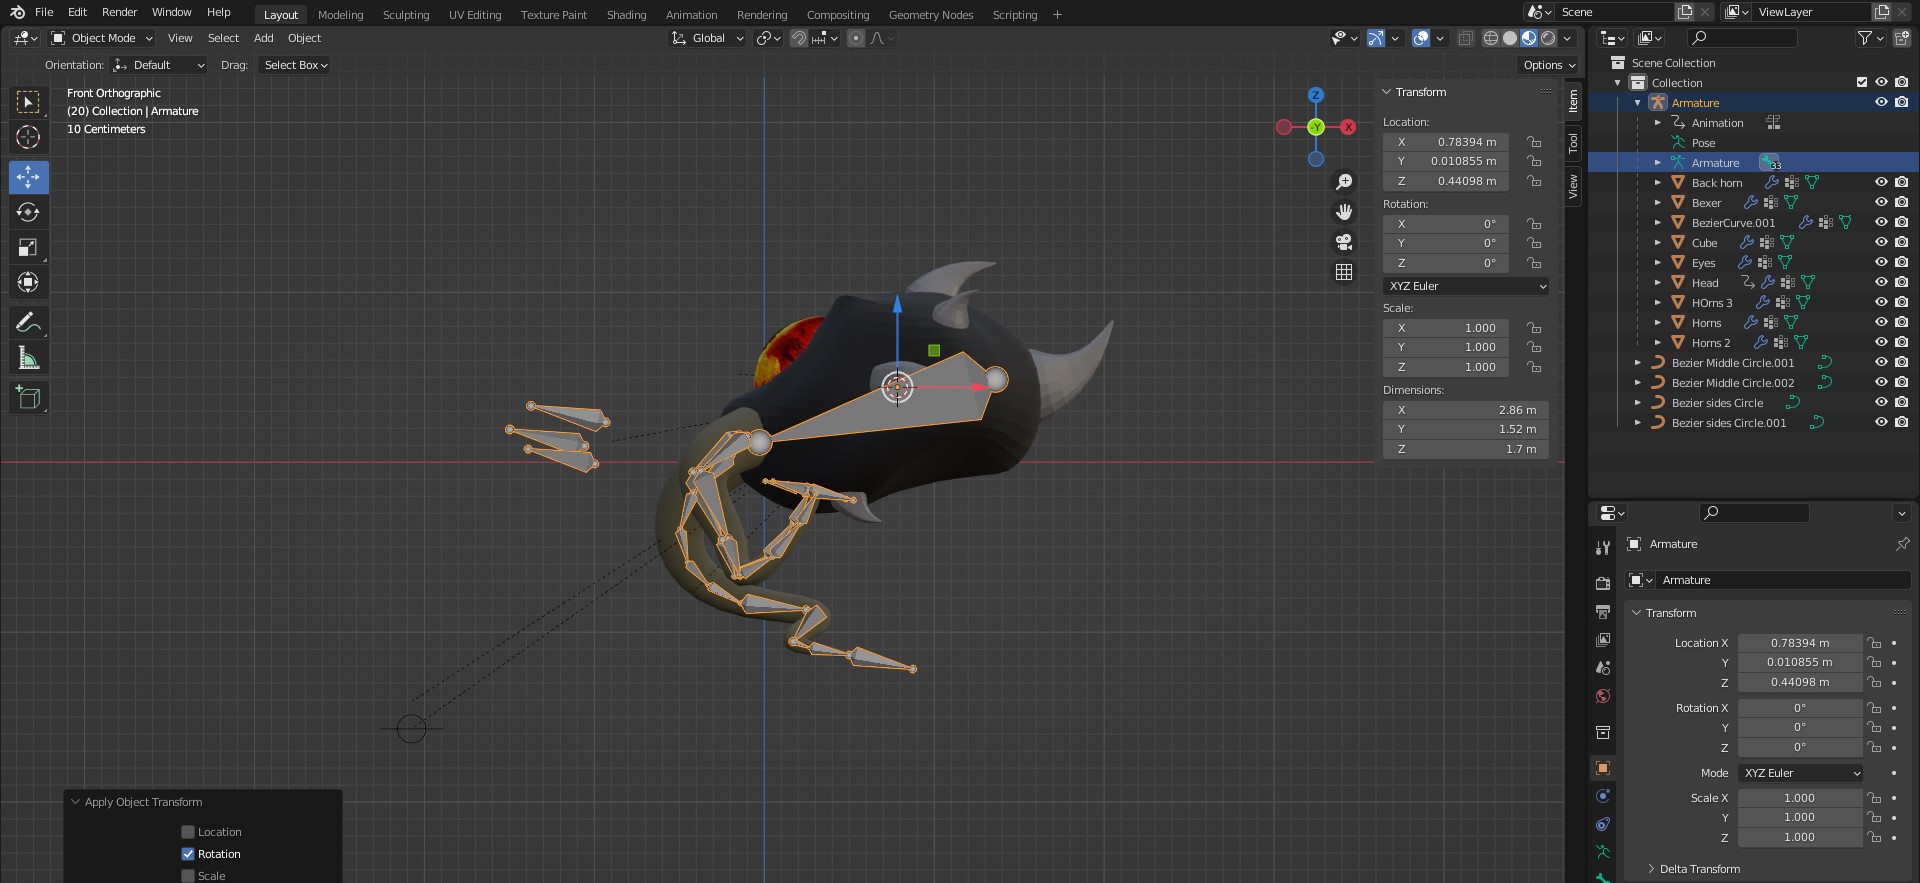The height and width of the screenshot is (883, 1920).
Task: Activate the Scale tool
Action: coord(28,247)
